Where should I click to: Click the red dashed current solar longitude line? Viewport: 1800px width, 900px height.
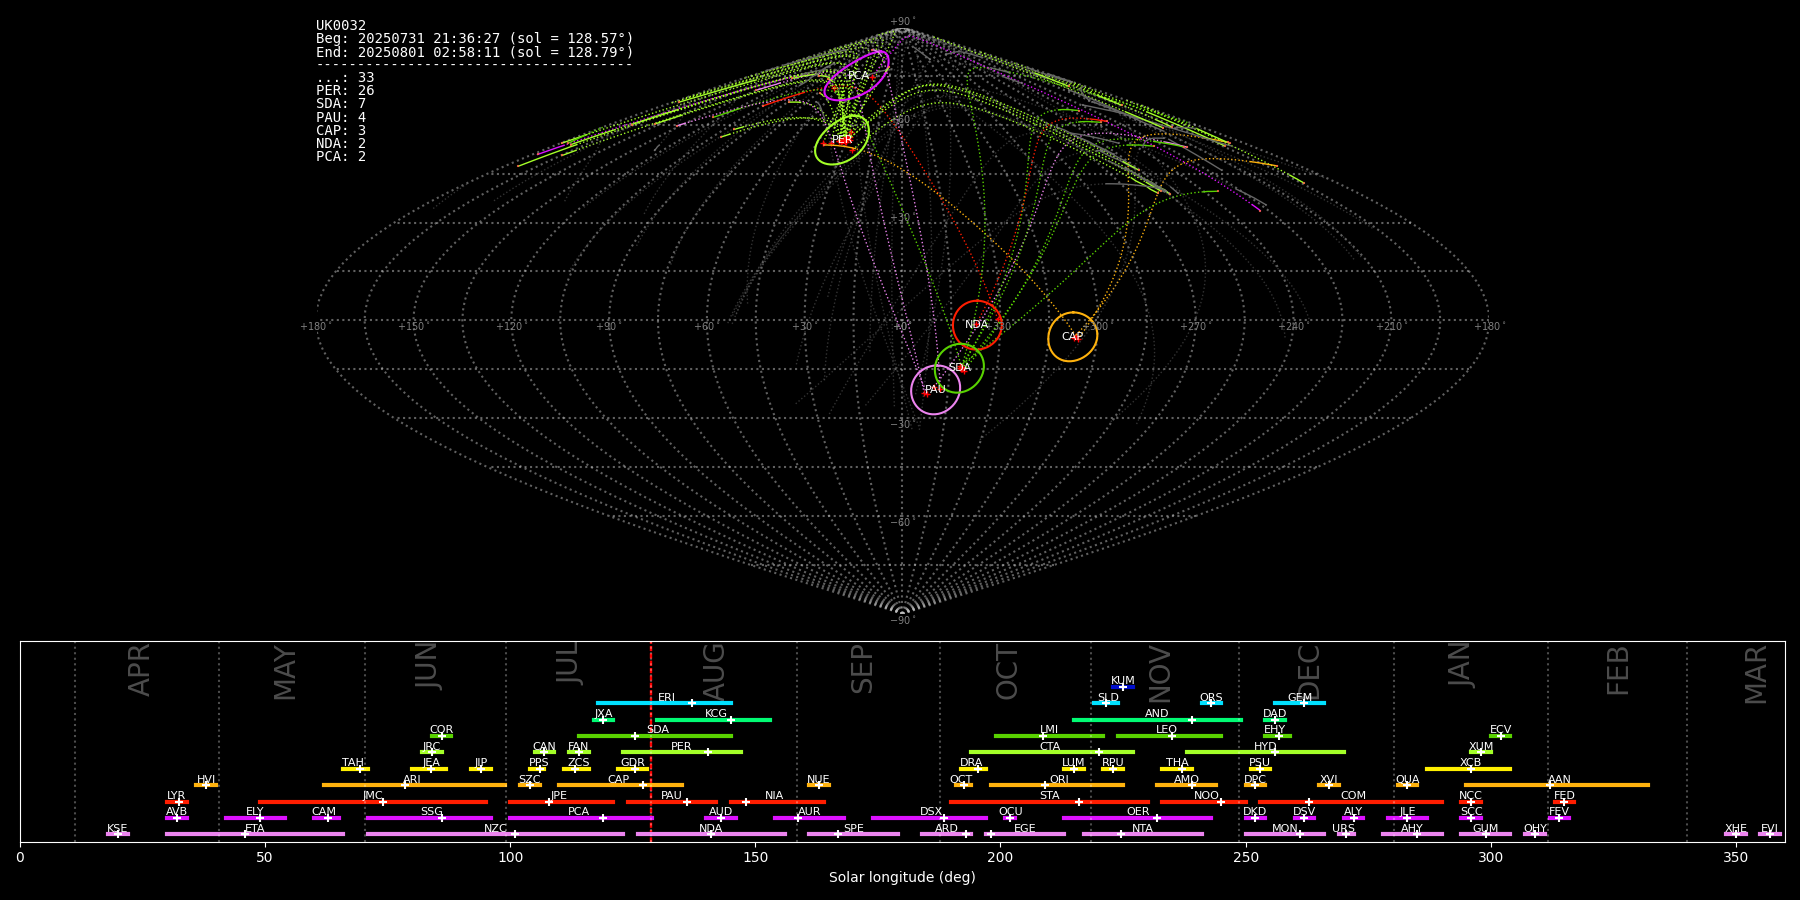point(651,741)
